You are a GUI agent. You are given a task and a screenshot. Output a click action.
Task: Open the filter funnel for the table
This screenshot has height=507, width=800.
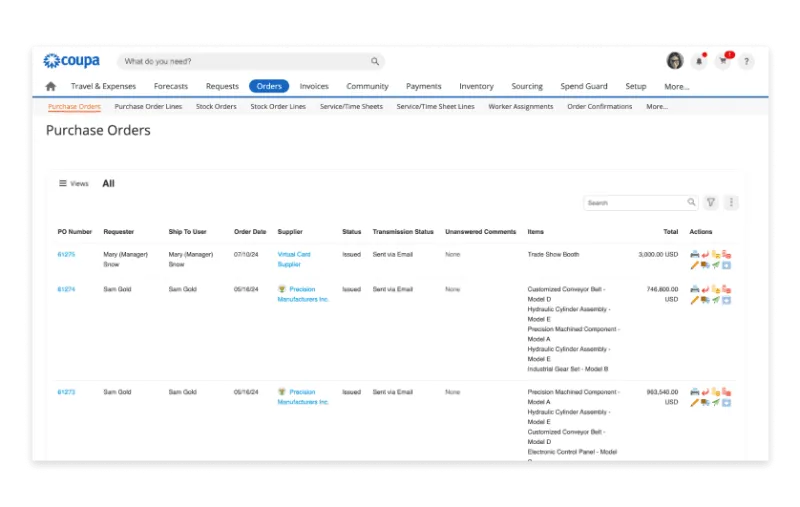pyautogui.click(x=711, y=202)
